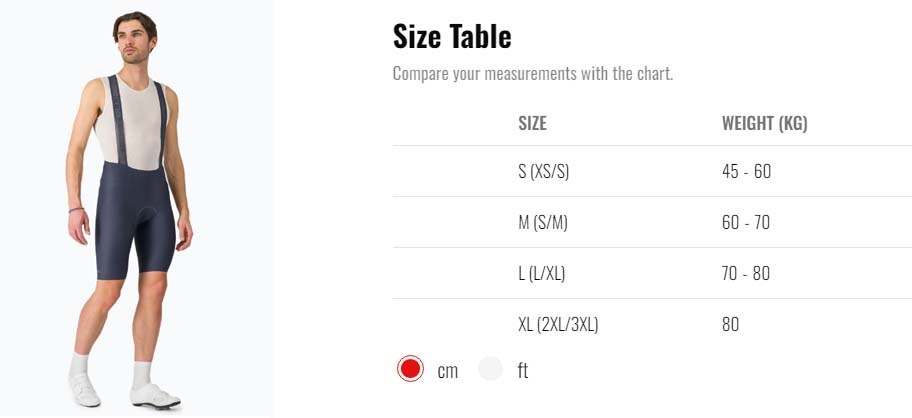
Task: Click the 45 - 60 weight value
Action: pos(746,171)
